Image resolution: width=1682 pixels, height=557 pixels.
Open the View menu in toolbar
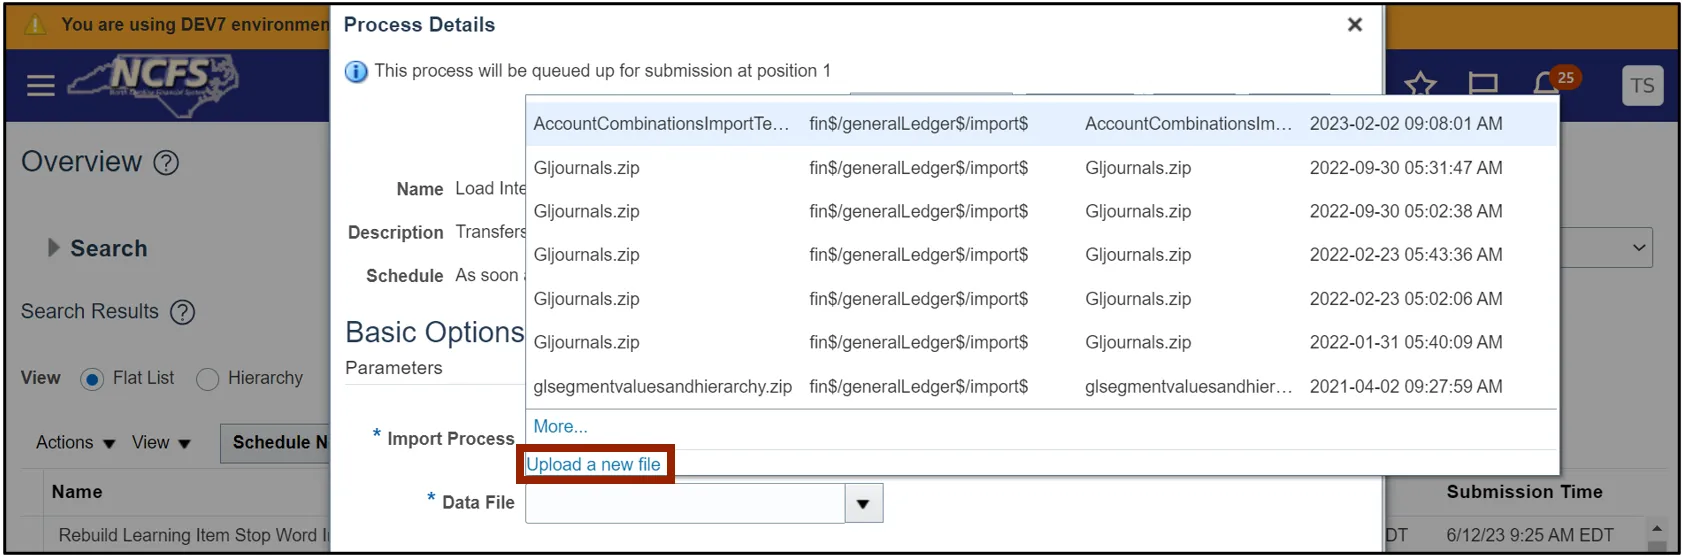click(161, 443)
